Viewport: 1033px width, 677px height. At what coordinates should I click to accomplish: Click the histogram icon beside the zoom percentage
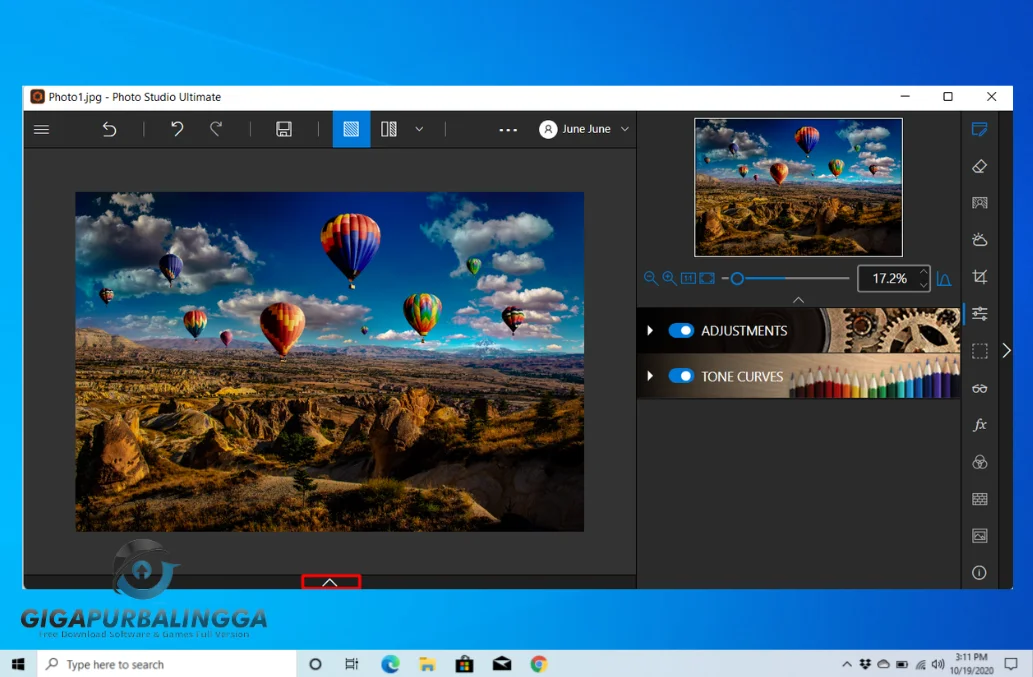coord(944,278)
